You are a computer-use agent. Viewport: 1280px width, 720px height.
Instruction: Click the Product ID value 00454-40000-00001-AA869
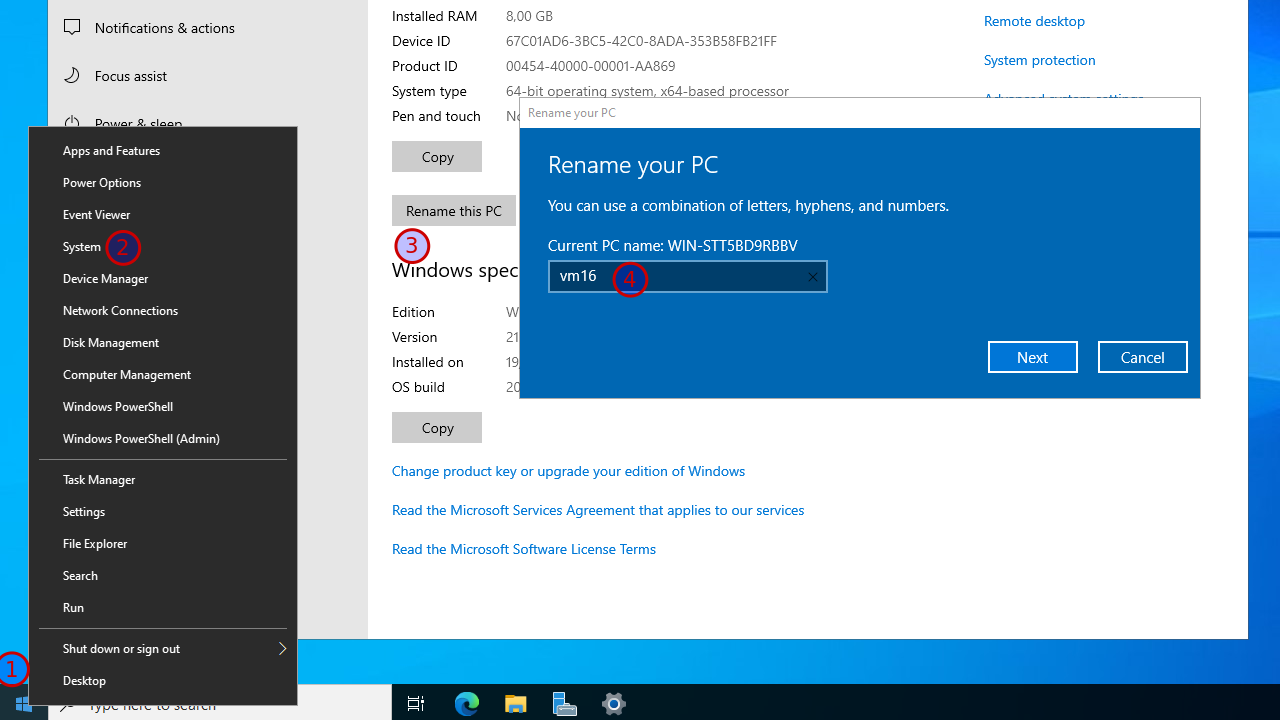(590, 66)
